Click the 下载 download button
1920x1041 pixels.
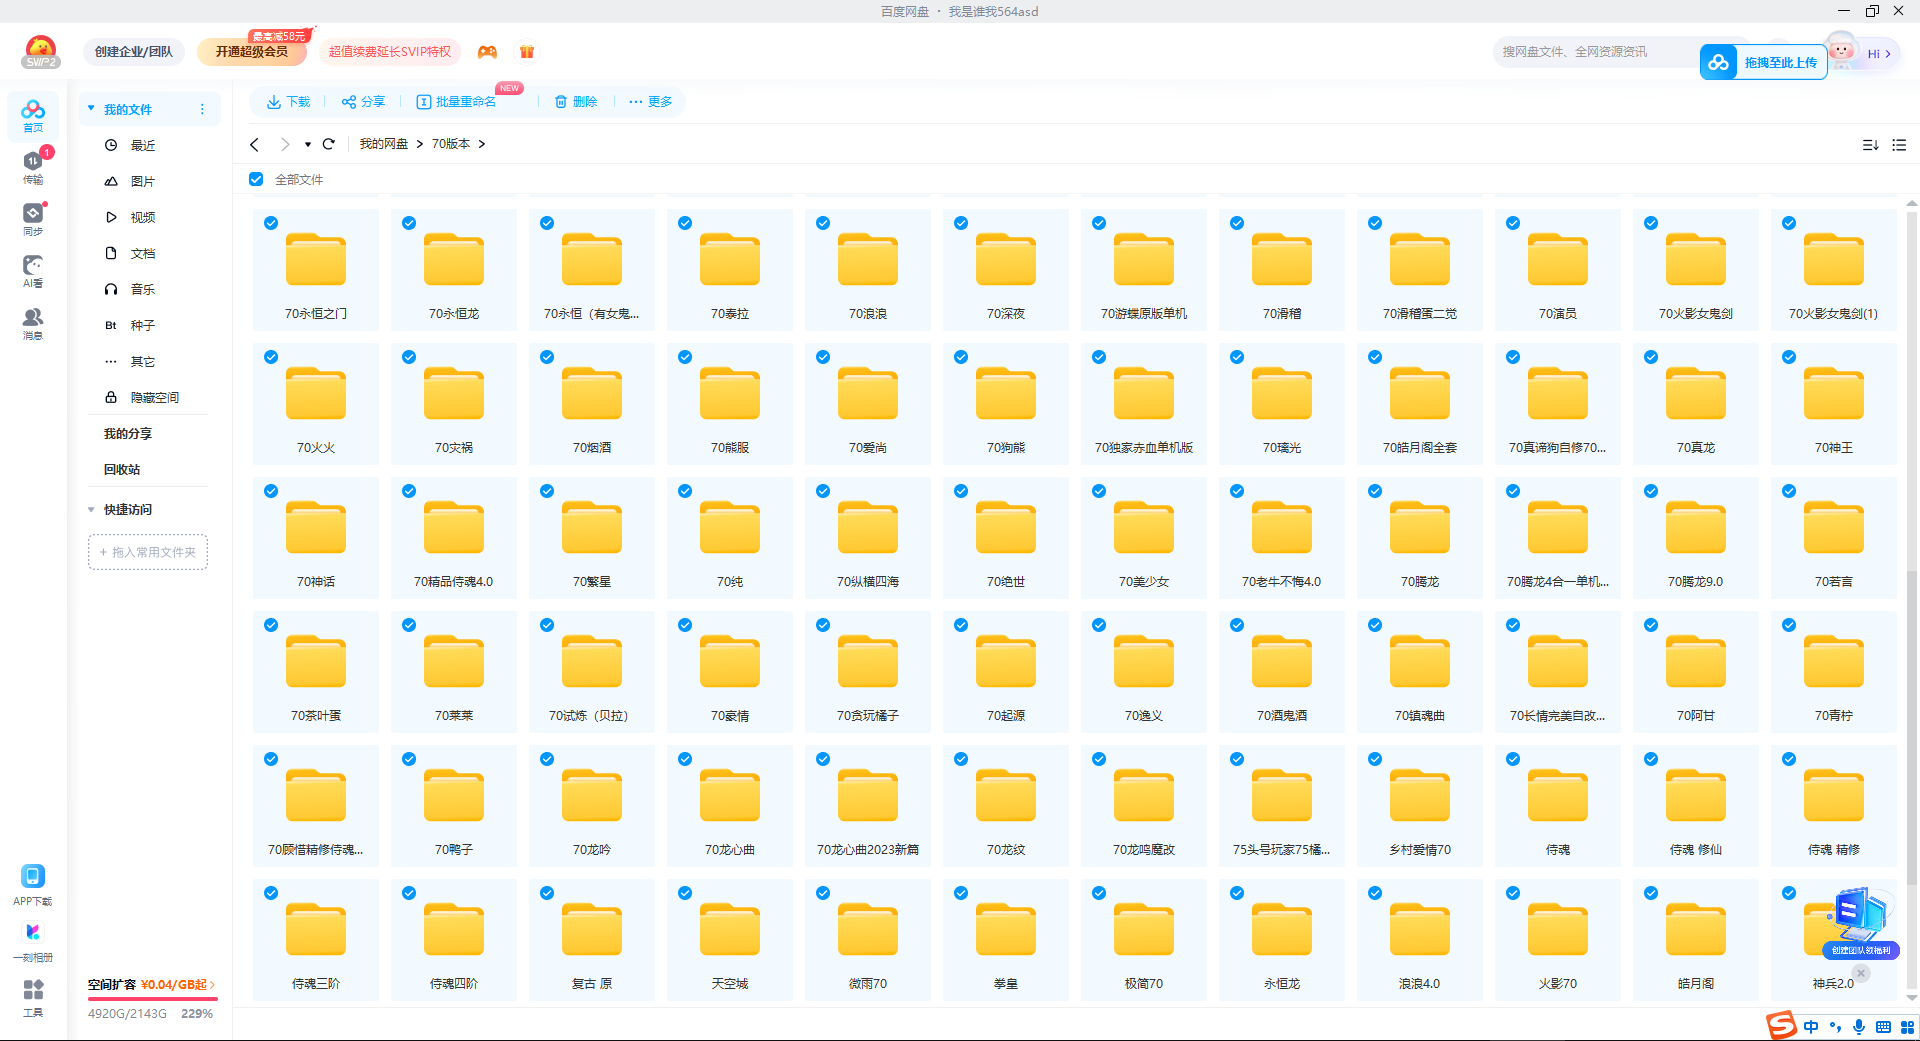[x=288, y=102]
